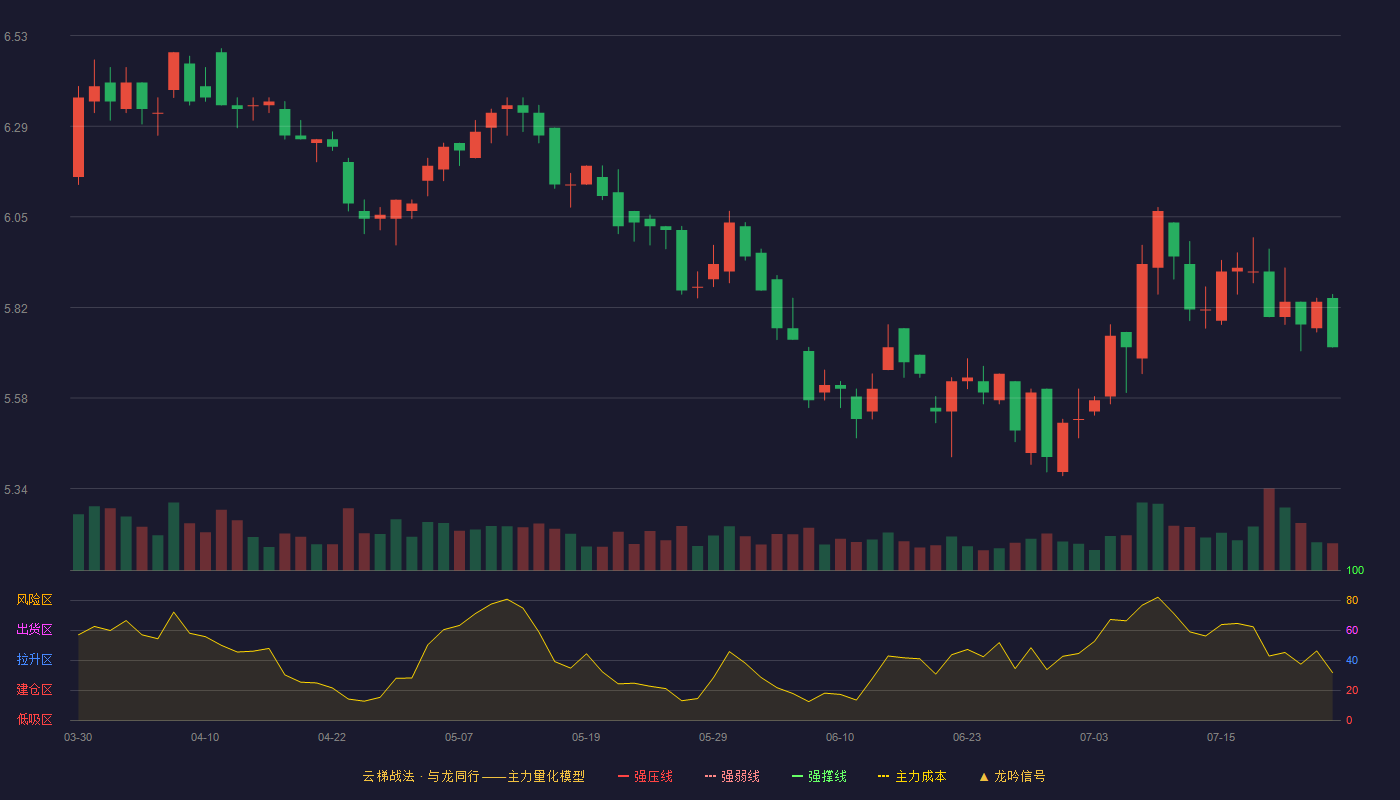Image resolution: width=1400 pixels, height=800 pixels.
Task: Click the green line icon beside 强撑线
Action: 797,776
